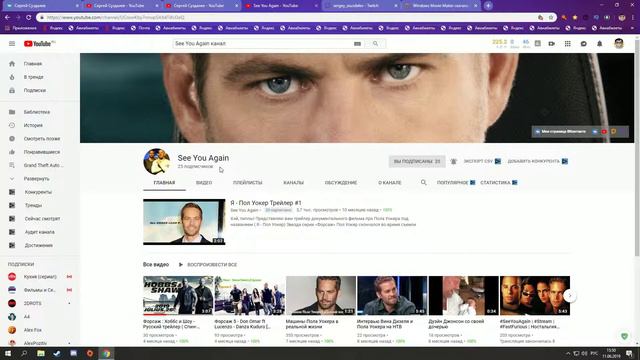Open the notifications bell in header
This screenshot has height=360, width=640.
[x=600, y=44]
